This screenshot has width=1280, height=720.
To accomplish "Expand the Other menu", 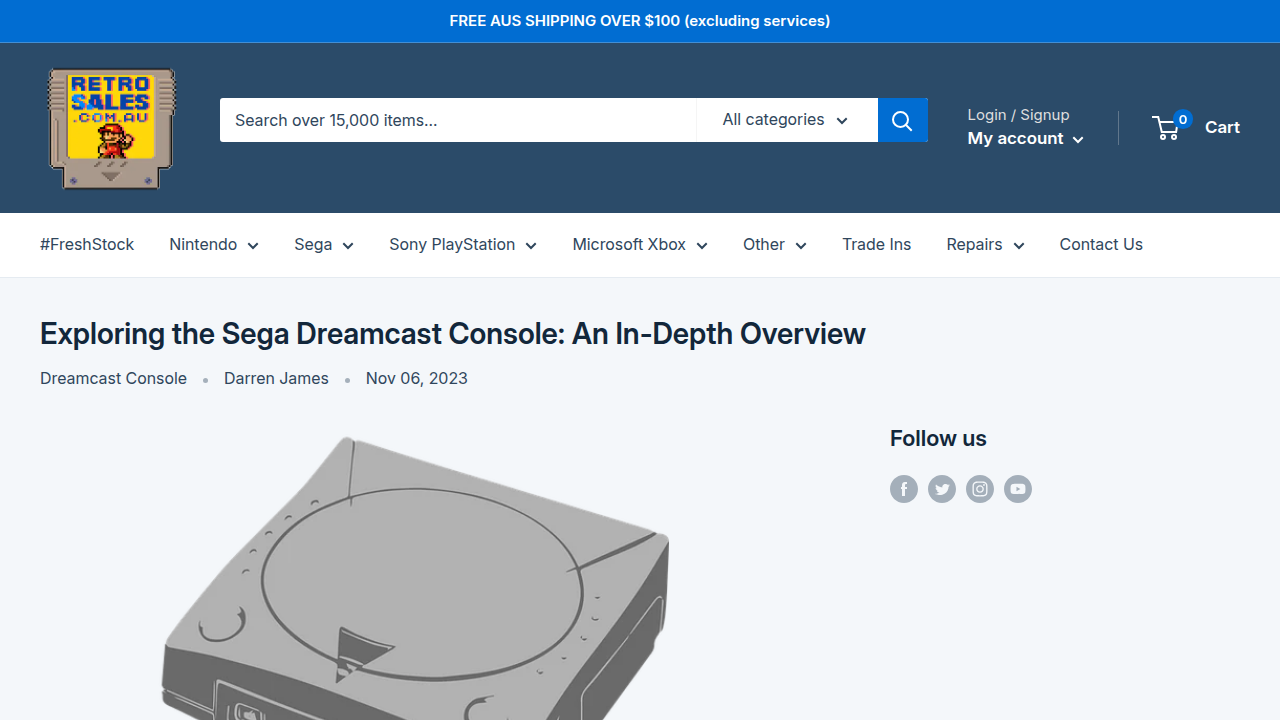I will tap(775, 245).
